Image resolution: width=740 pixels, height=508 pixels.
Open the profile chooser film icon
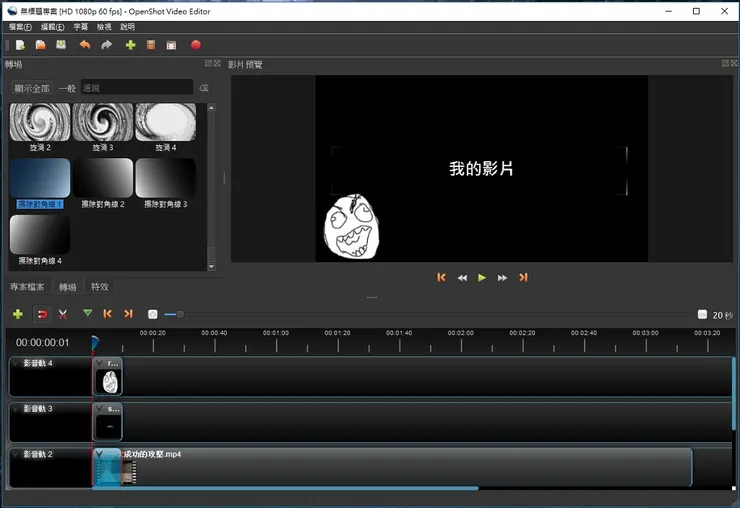151,45
